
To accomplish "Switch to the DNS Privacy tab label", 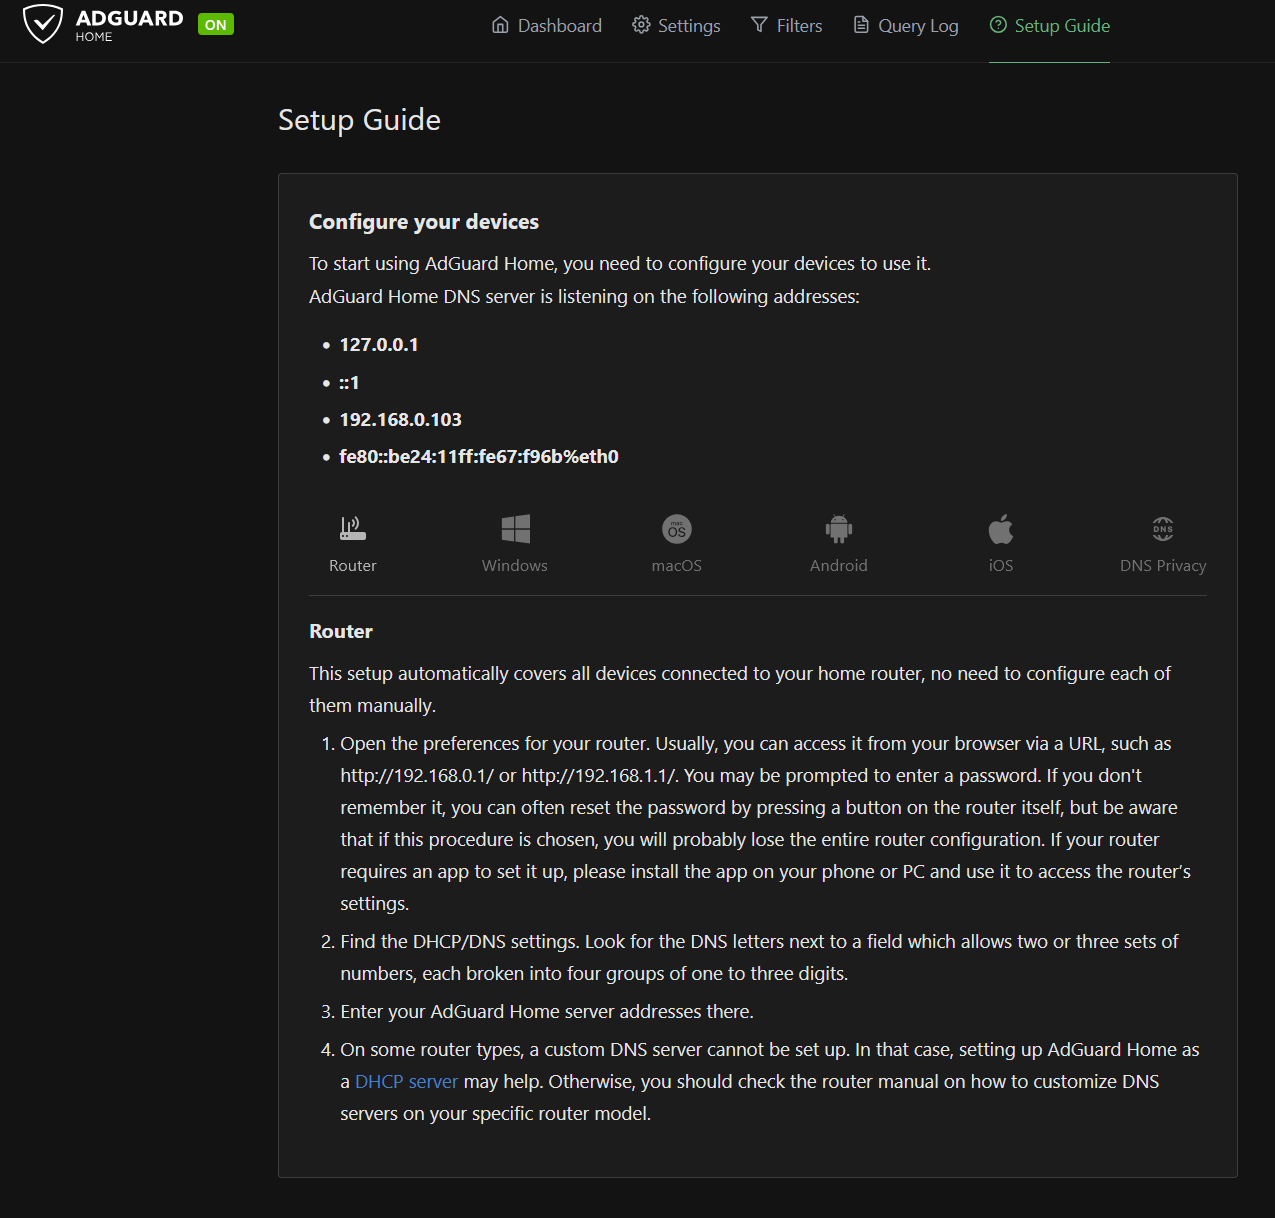I will pyautogui.click(x=1163, y=565).
